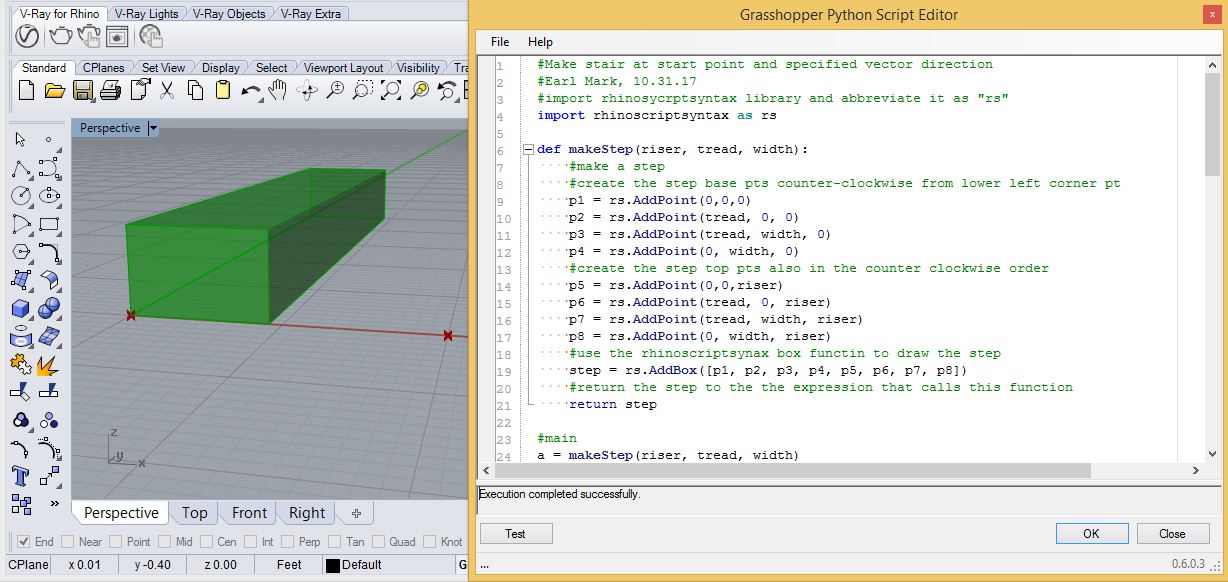Select the Rotate view tool
Viewport: 1228px width, 582px height.
click(x=307, y=91)
